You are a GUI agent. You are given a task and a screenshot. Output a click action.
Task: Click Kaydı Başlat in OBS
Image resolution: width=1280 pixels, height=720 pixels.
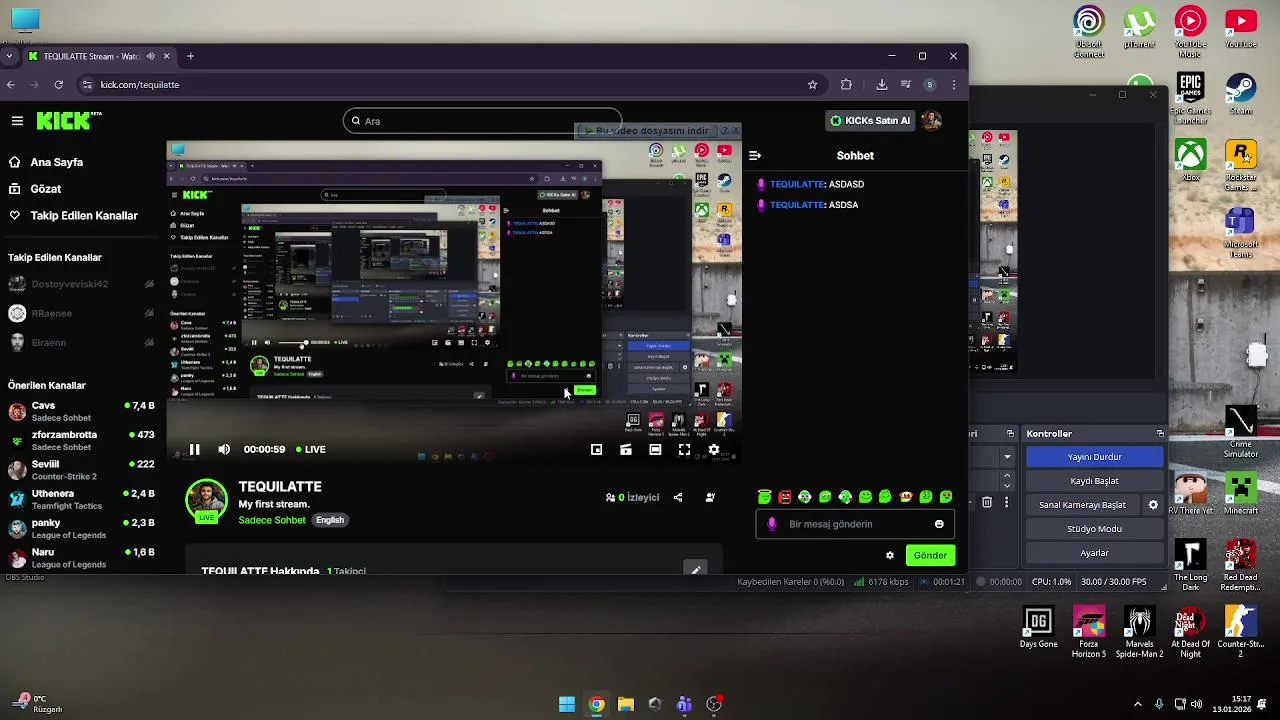[1094, 481]
